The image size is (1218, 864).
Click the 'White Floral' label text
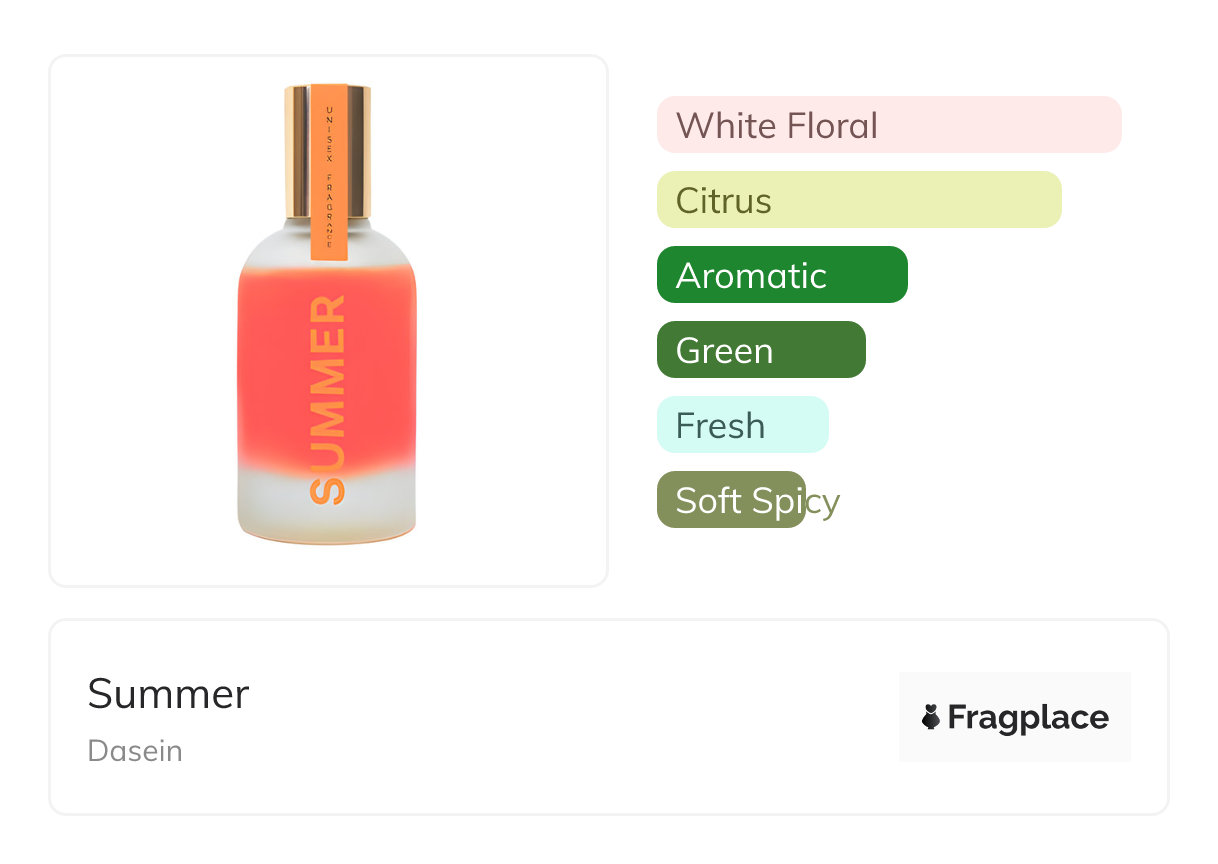click(x=776, y=126)
